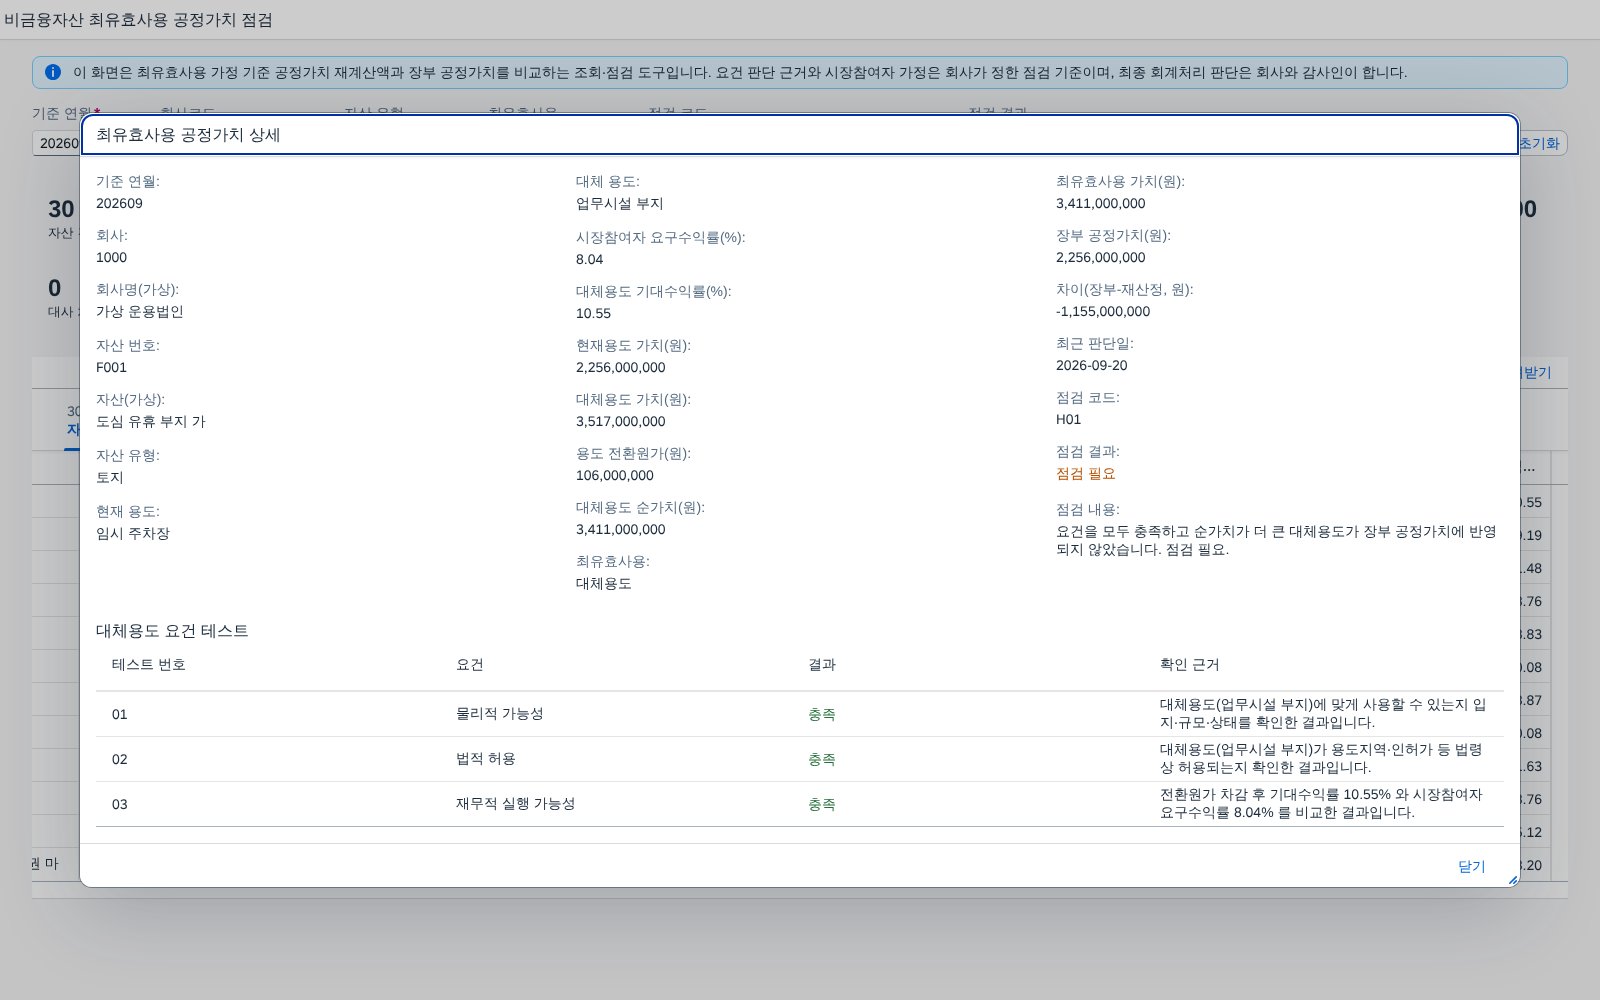Select test row 03 재무적 실행 가능성

click(800, 804)
